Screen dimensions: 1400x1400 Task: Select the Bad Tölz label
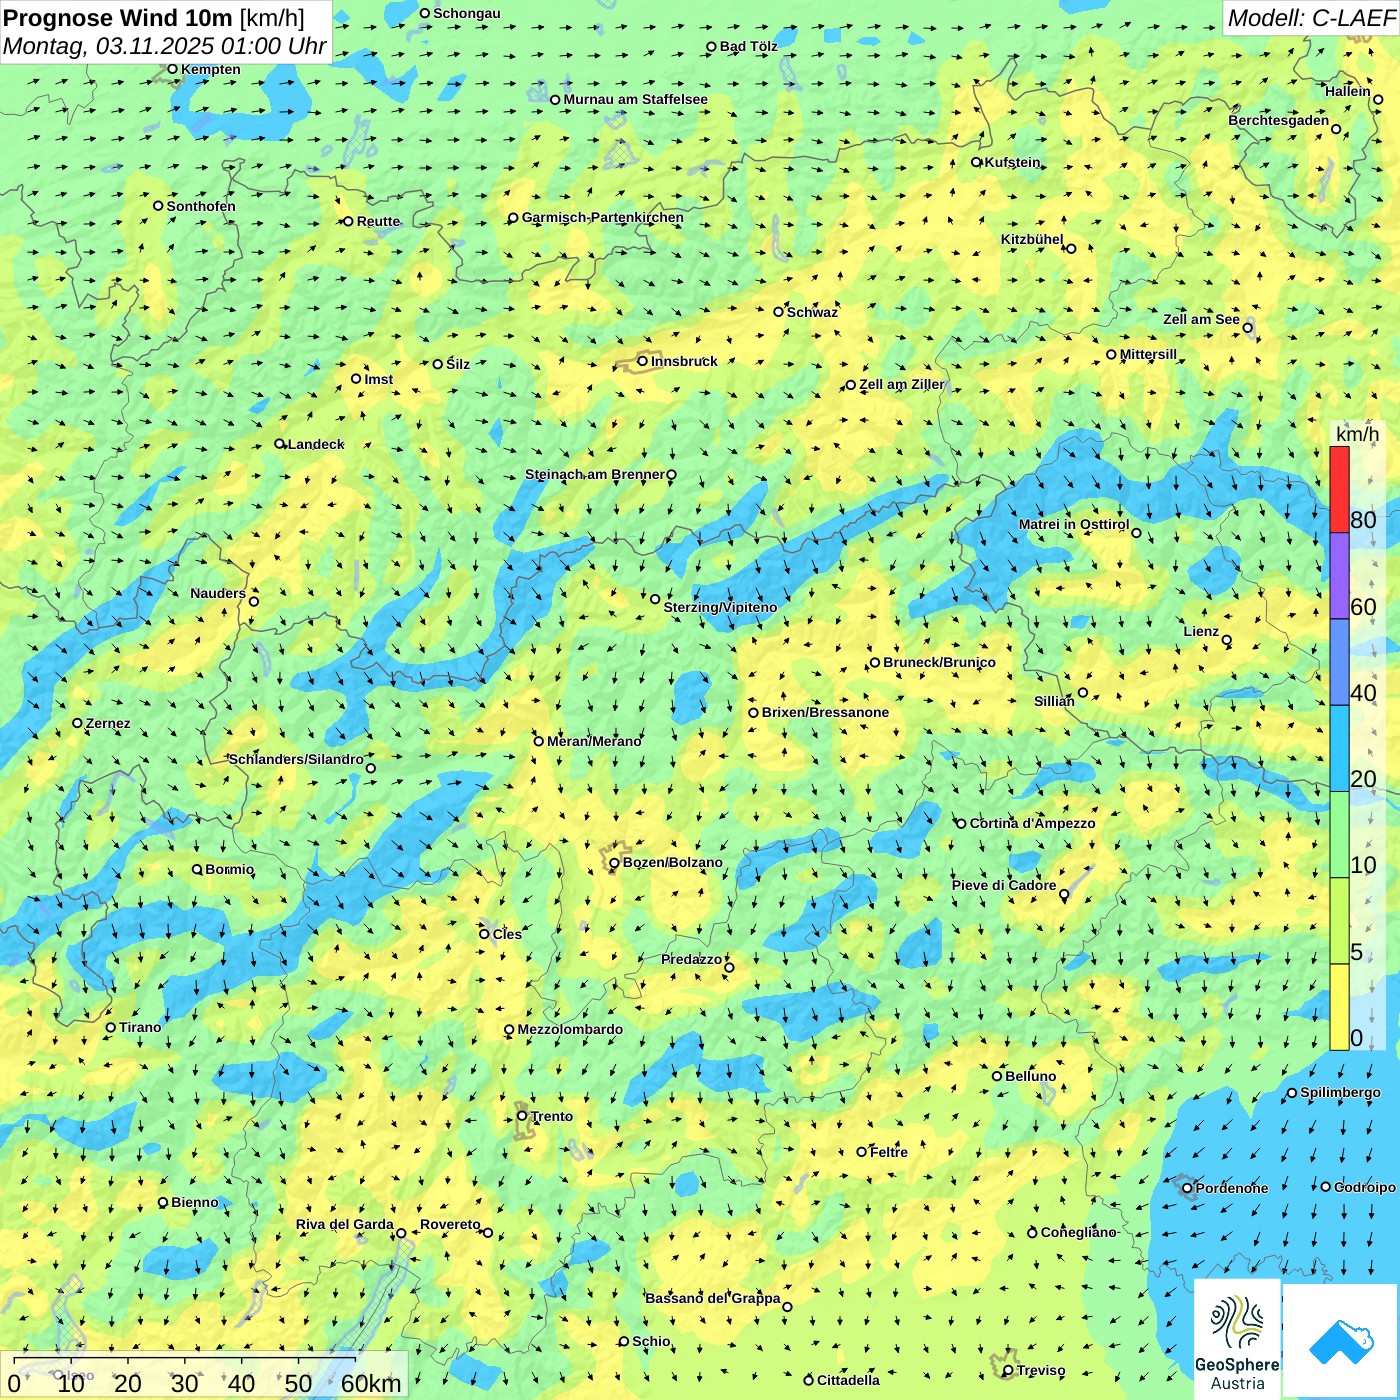749,46
